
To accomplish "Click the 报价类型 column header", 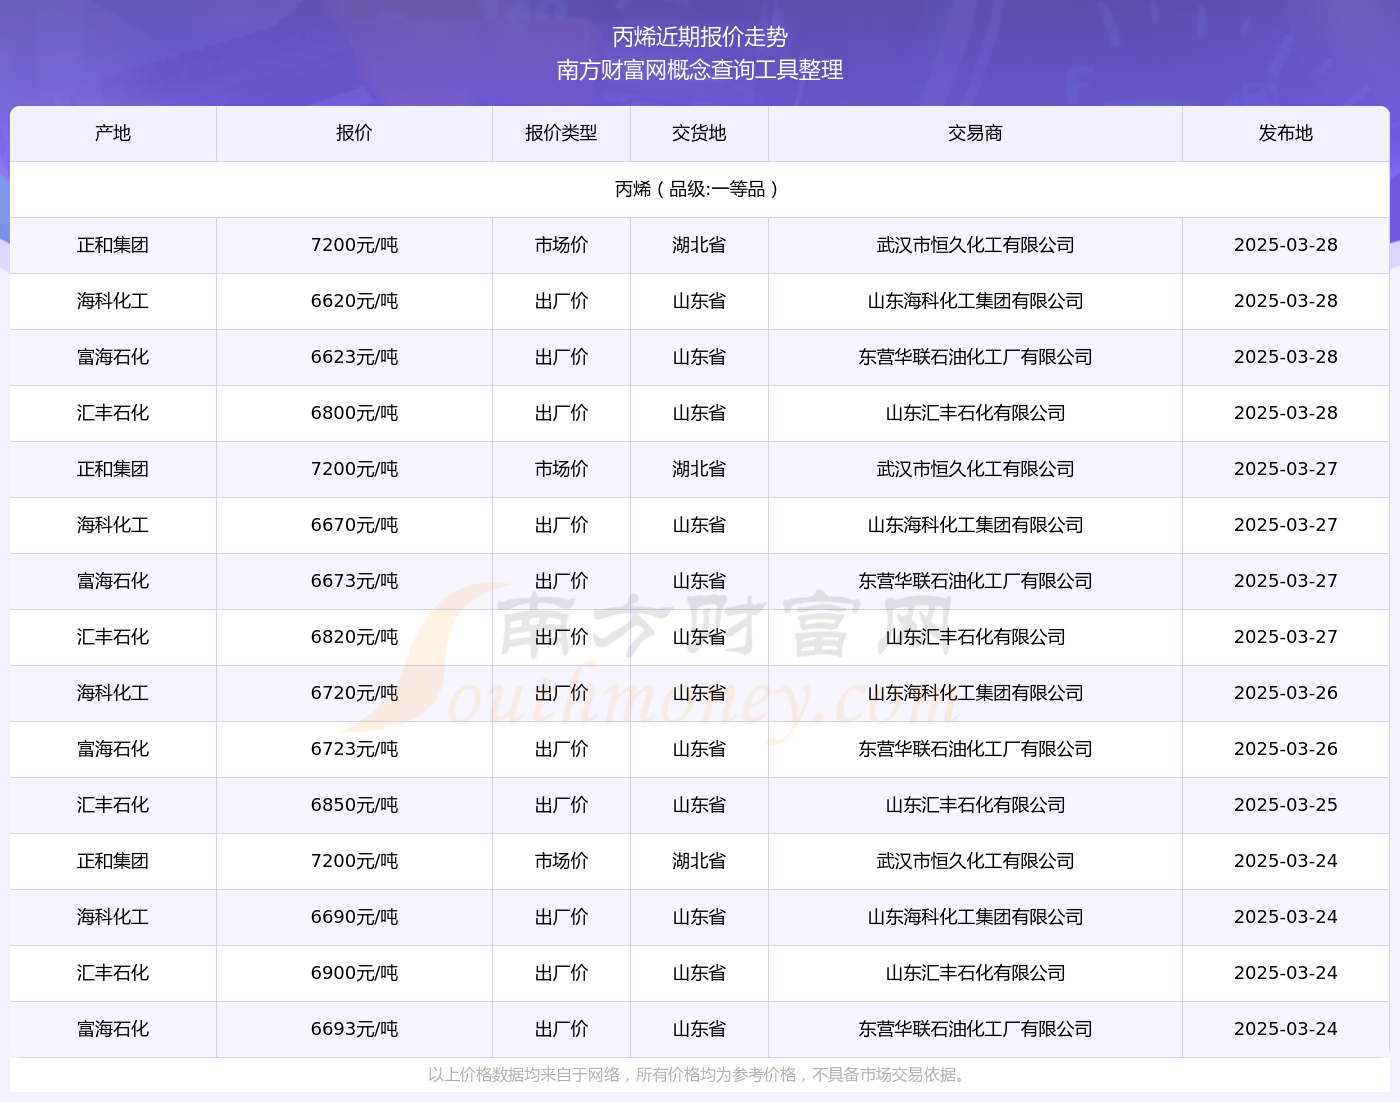I will (561, 133).
